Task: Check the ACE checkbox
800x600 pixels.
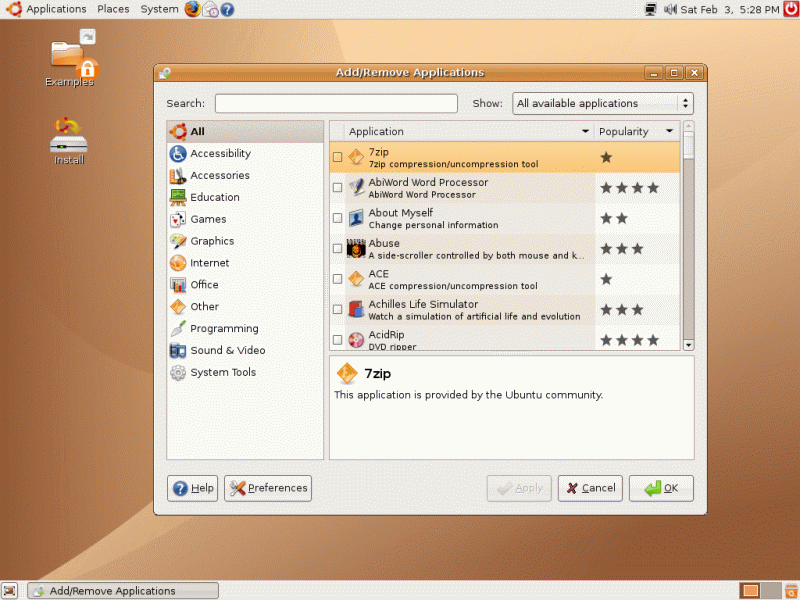Action: click(x=337, y=279)
